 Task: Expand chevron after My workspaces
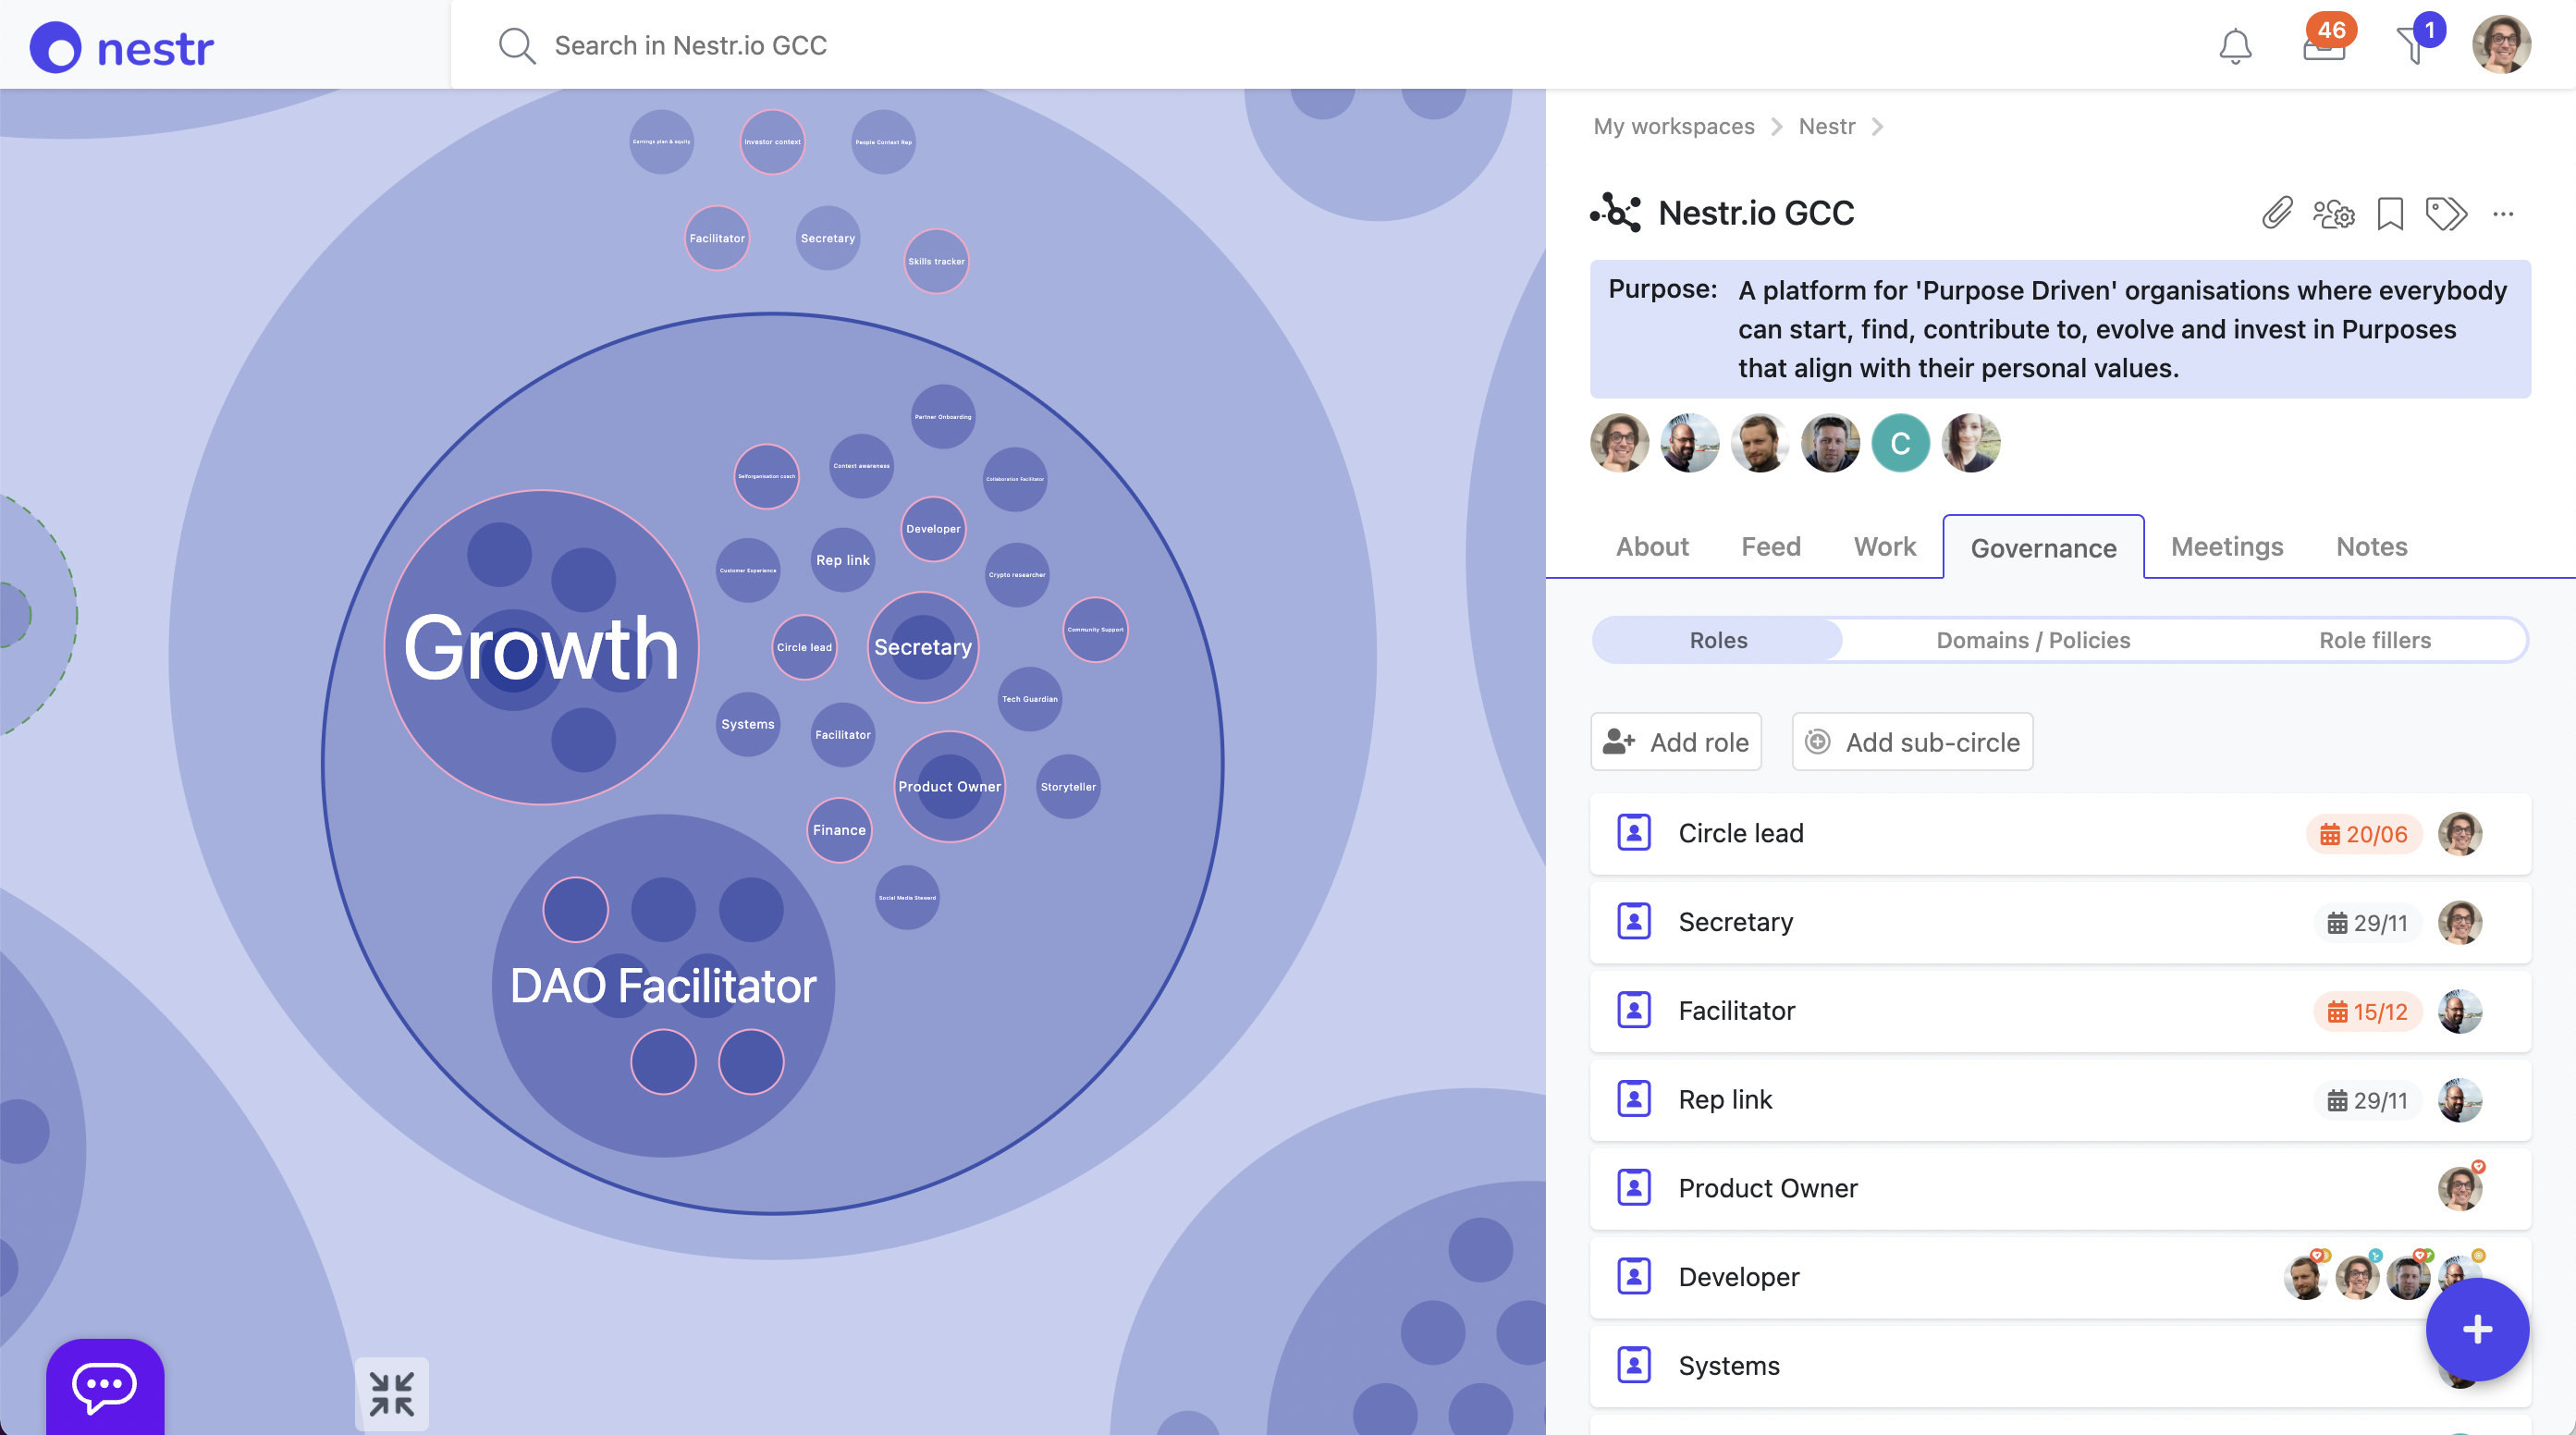coord(1776,127)
